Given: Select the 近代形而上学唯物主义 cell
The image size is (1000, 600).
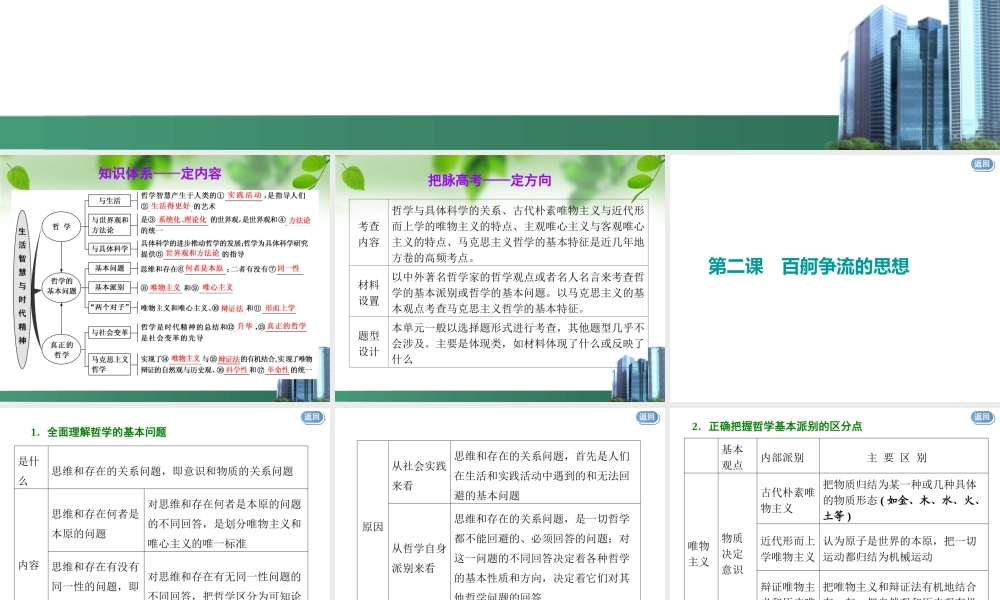Looking at the screenshot, I should coord(788,548).
